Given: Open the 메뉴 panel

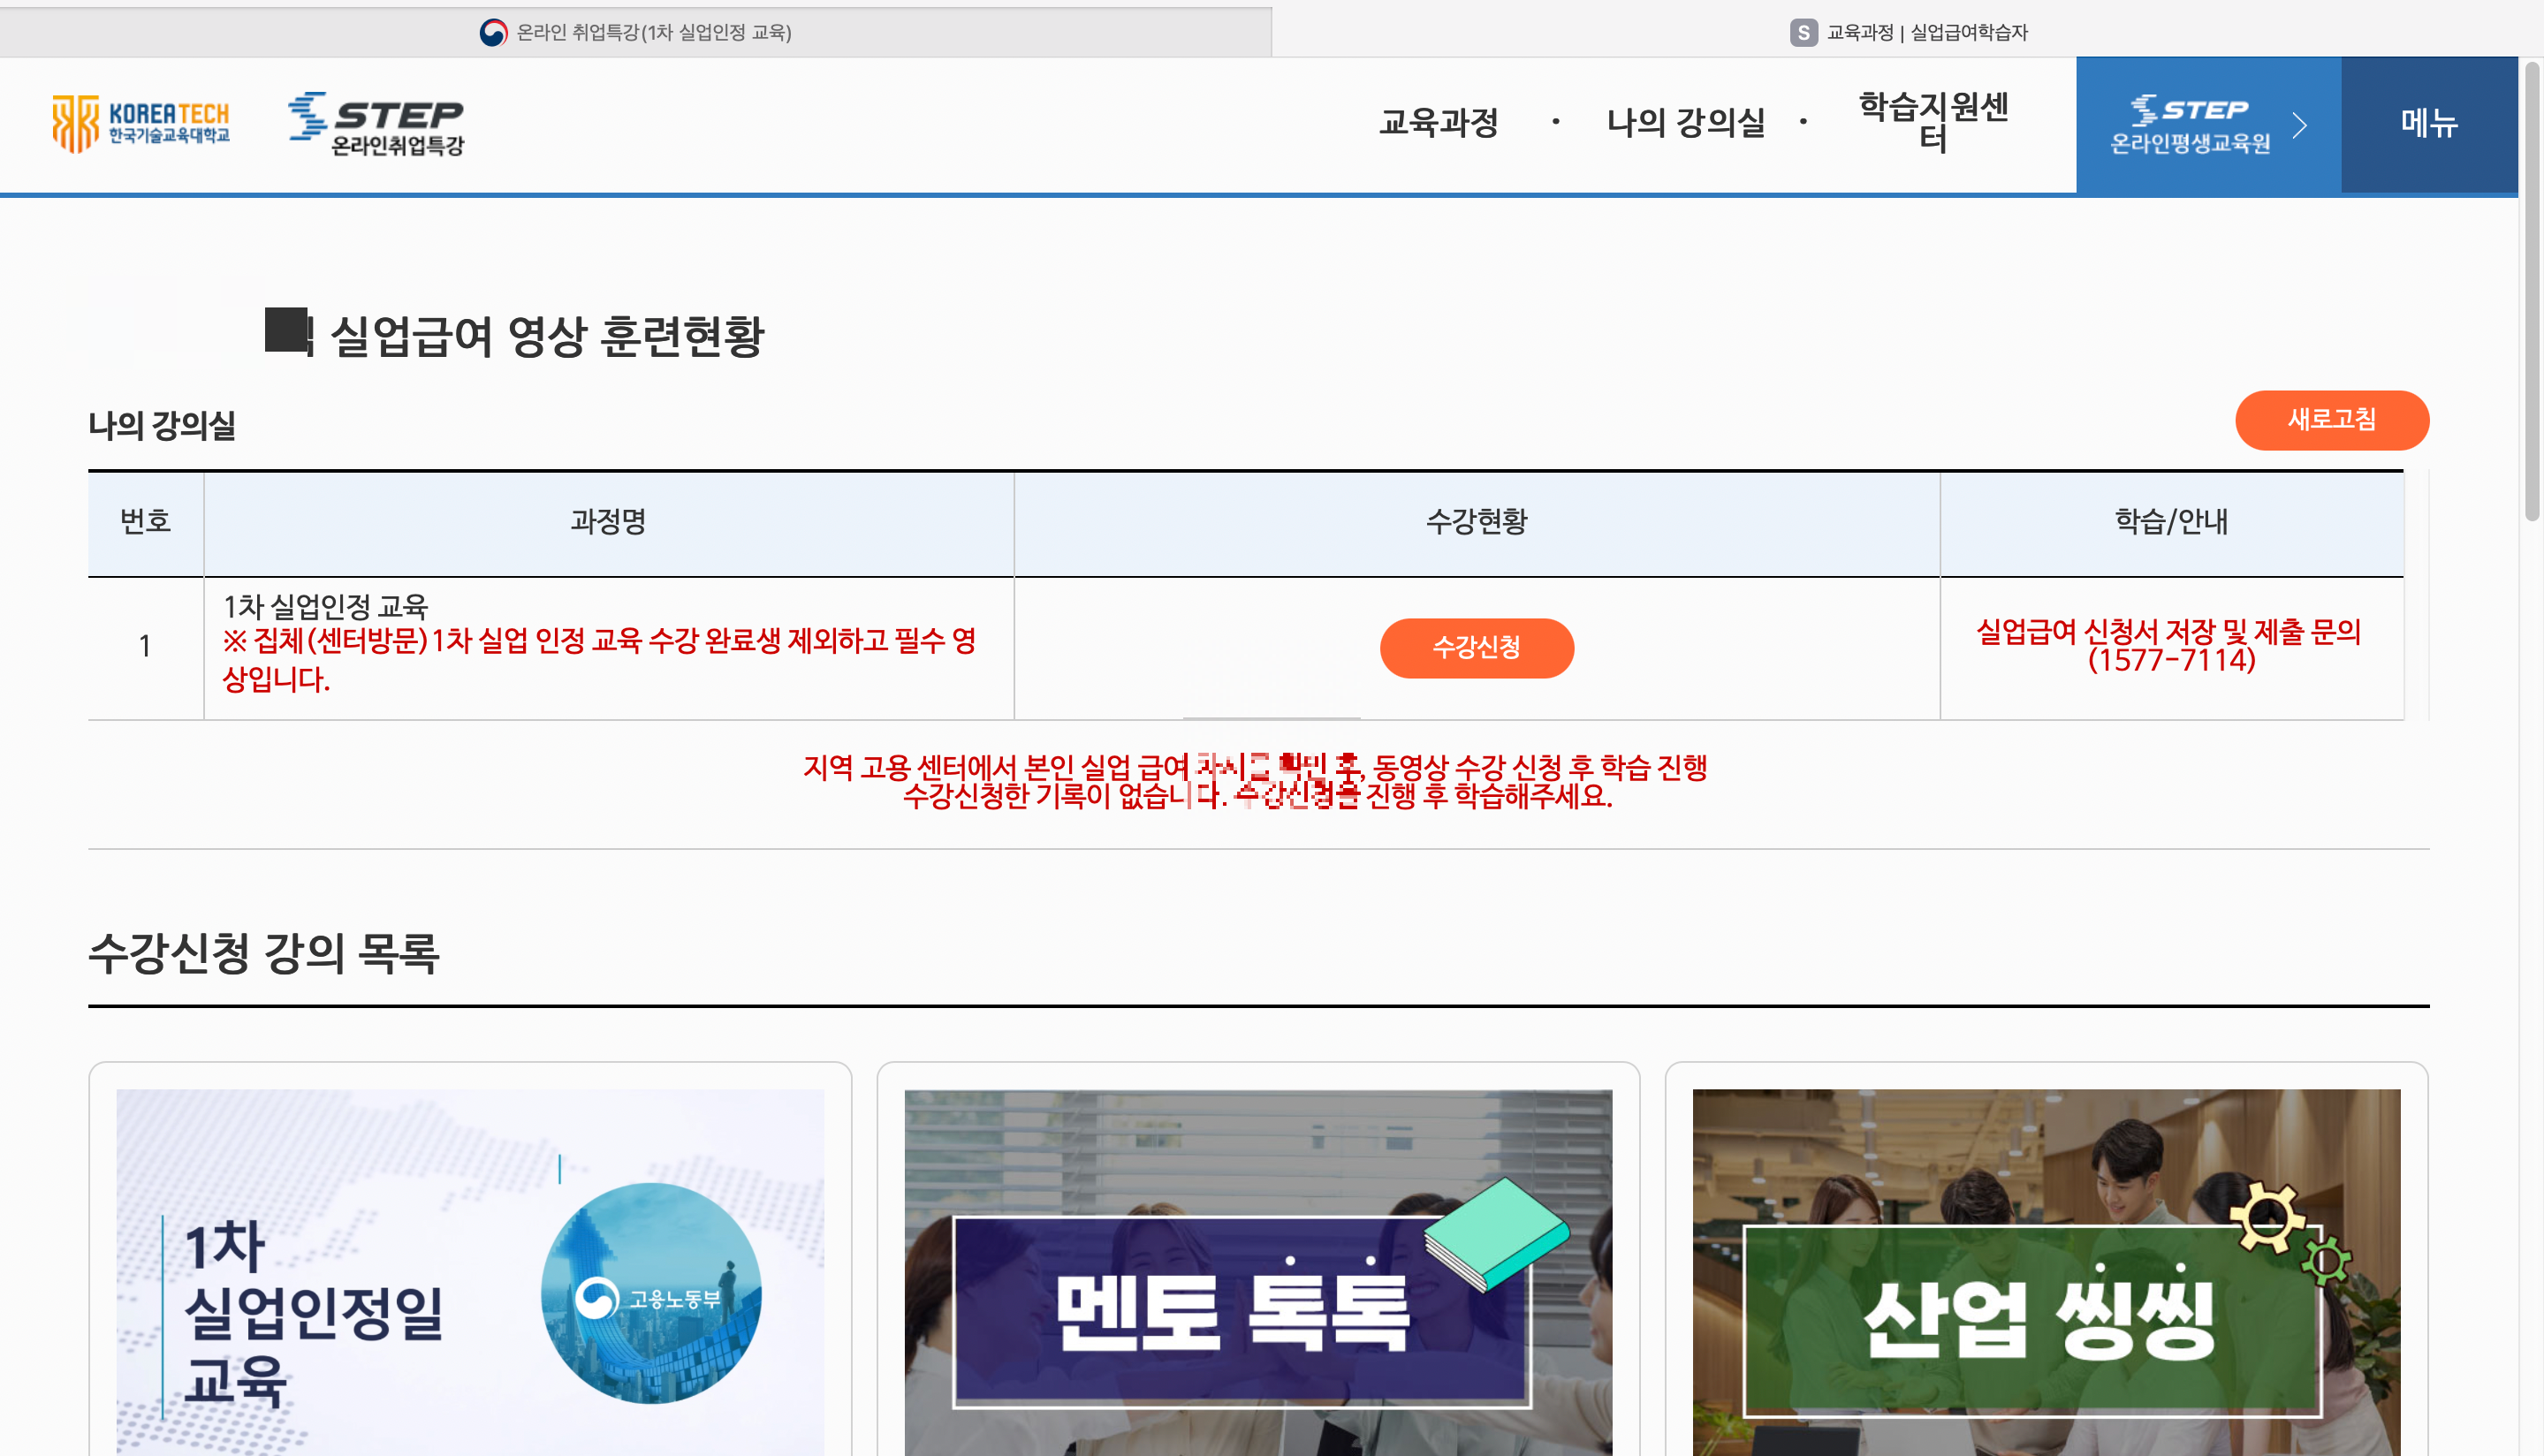Looking at the screenshot, I should coord(2429,124).
